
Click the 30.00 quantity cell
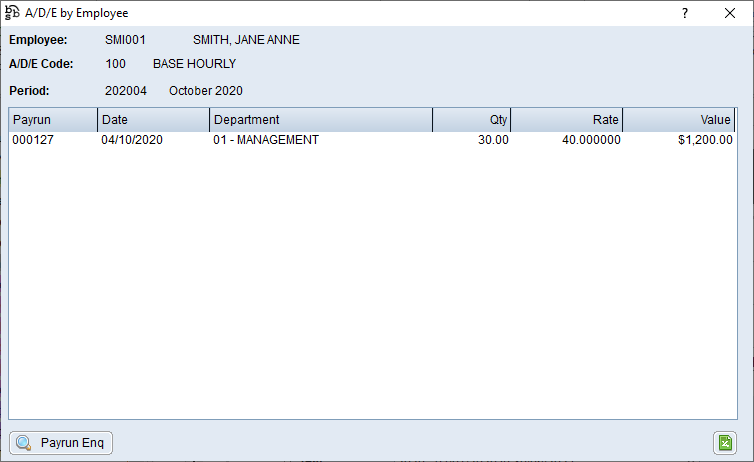[x=493, y=140]
